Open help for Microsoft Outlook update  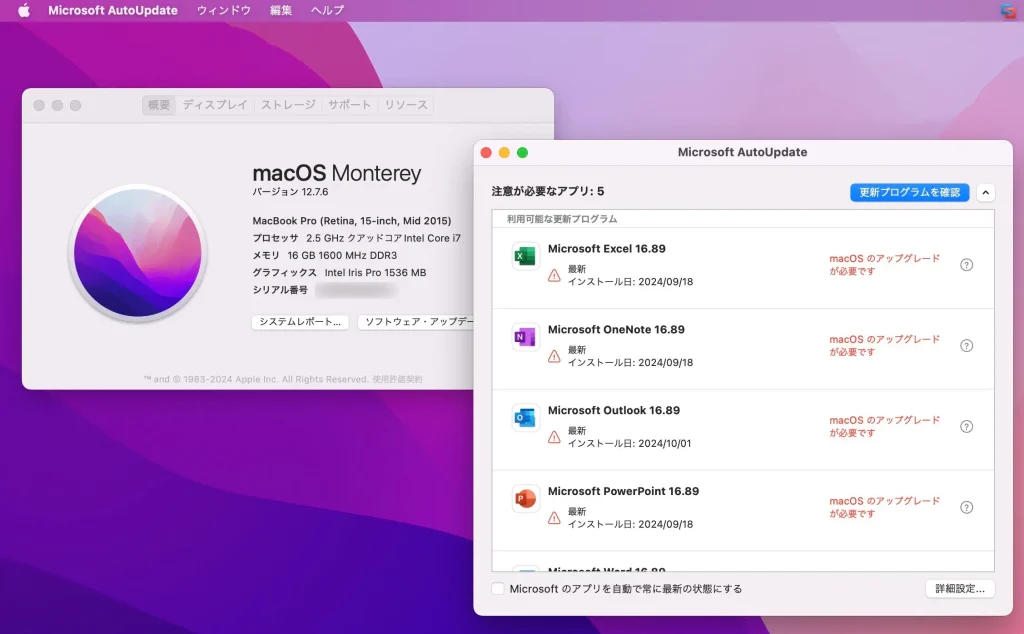pyautogui.click(x=967, y=427)
